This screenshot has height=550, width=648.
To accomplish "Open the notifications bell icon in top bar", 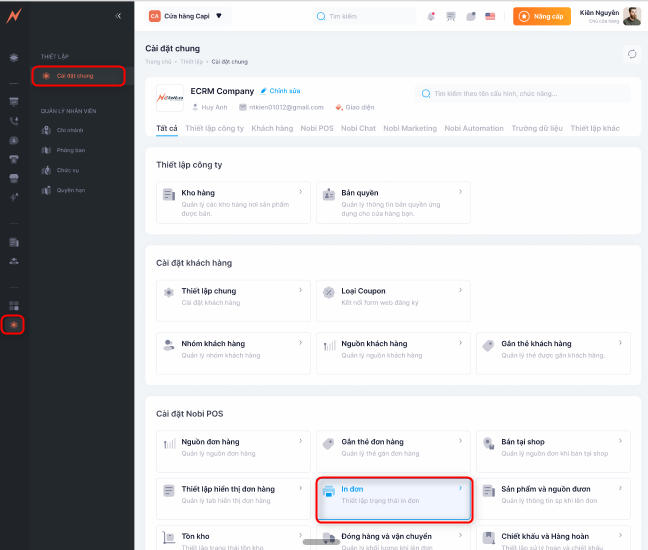I will (x=431, y=16).
